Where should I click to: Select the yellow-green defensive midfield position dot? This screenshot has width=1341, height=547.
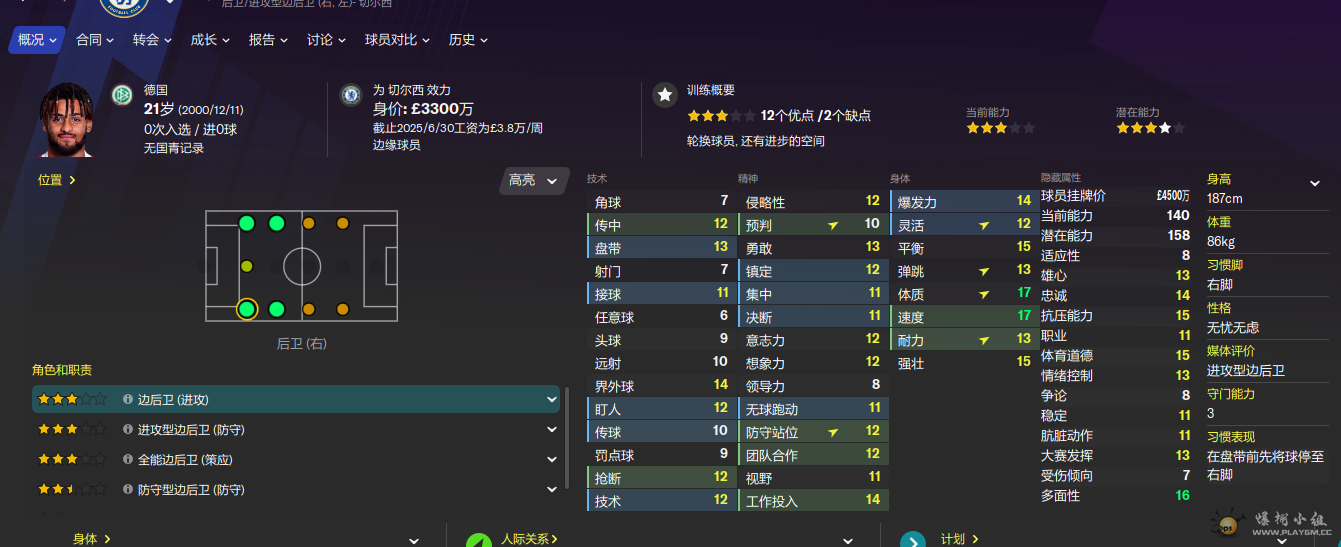(x=247, y=267)
